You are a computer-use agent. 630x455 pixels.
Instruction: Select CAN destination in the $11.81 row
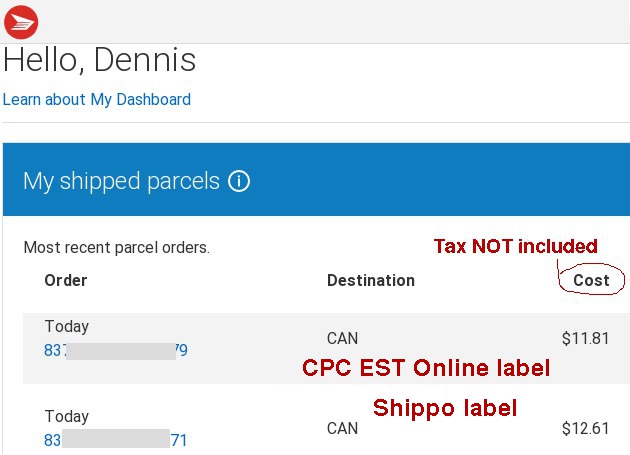click(x=342, y=338)
